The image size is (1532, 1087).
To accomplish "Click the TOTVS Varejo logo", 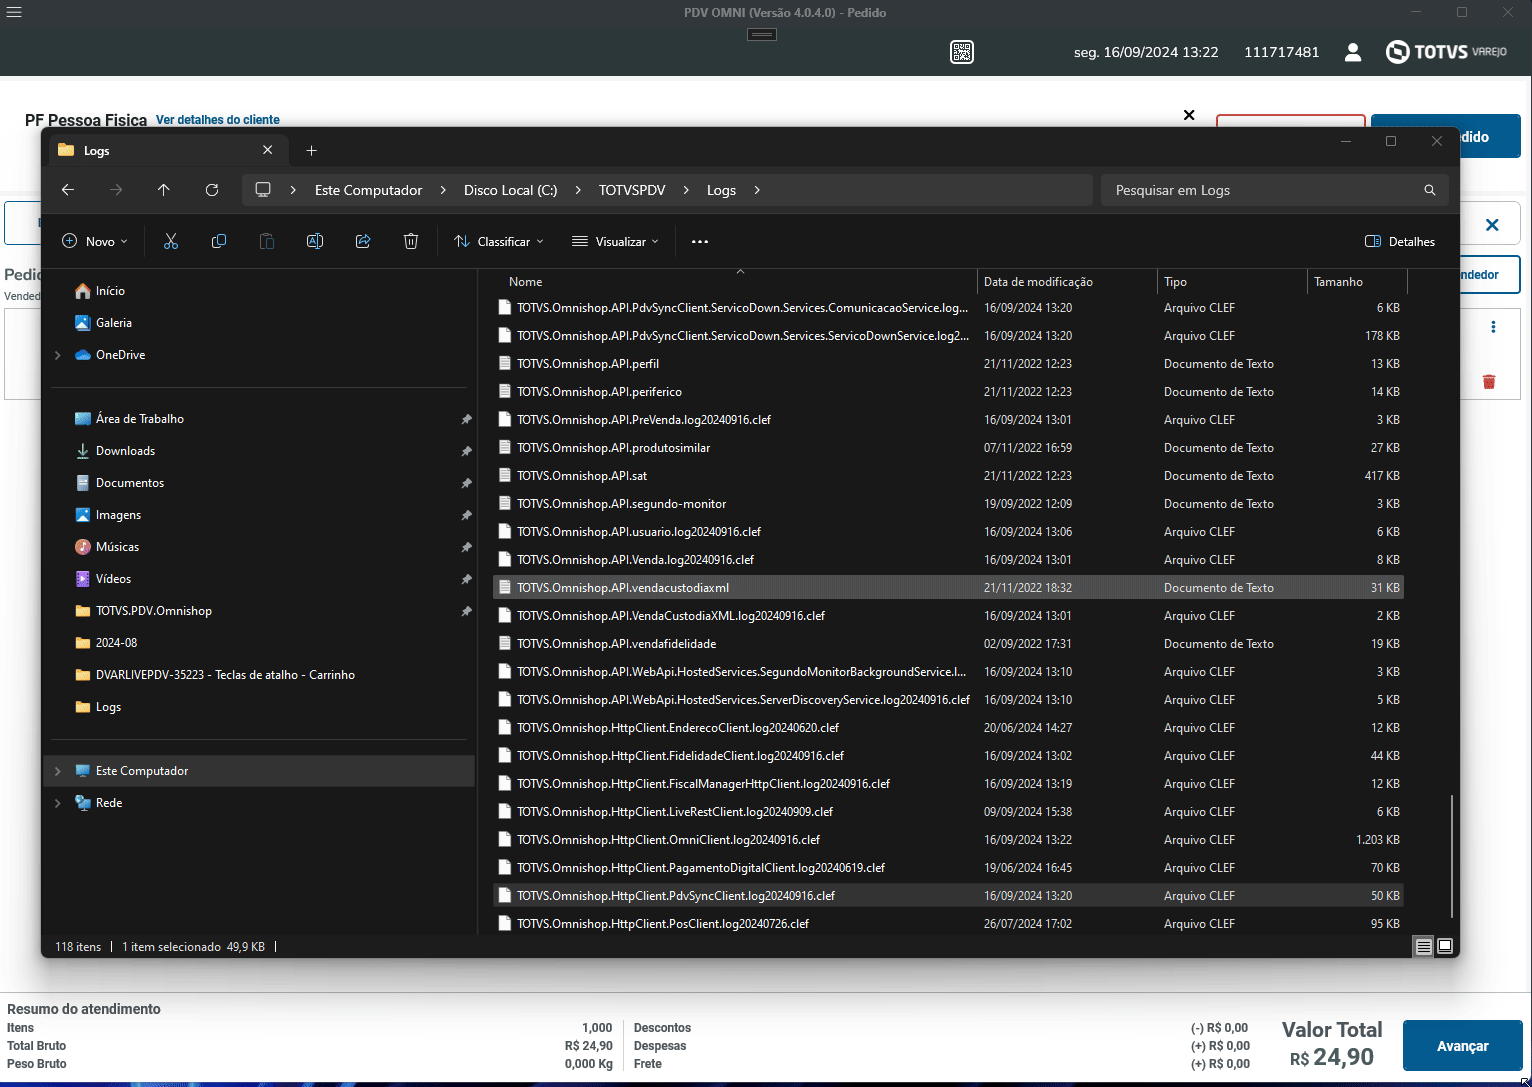I will tap(1446, 52).
